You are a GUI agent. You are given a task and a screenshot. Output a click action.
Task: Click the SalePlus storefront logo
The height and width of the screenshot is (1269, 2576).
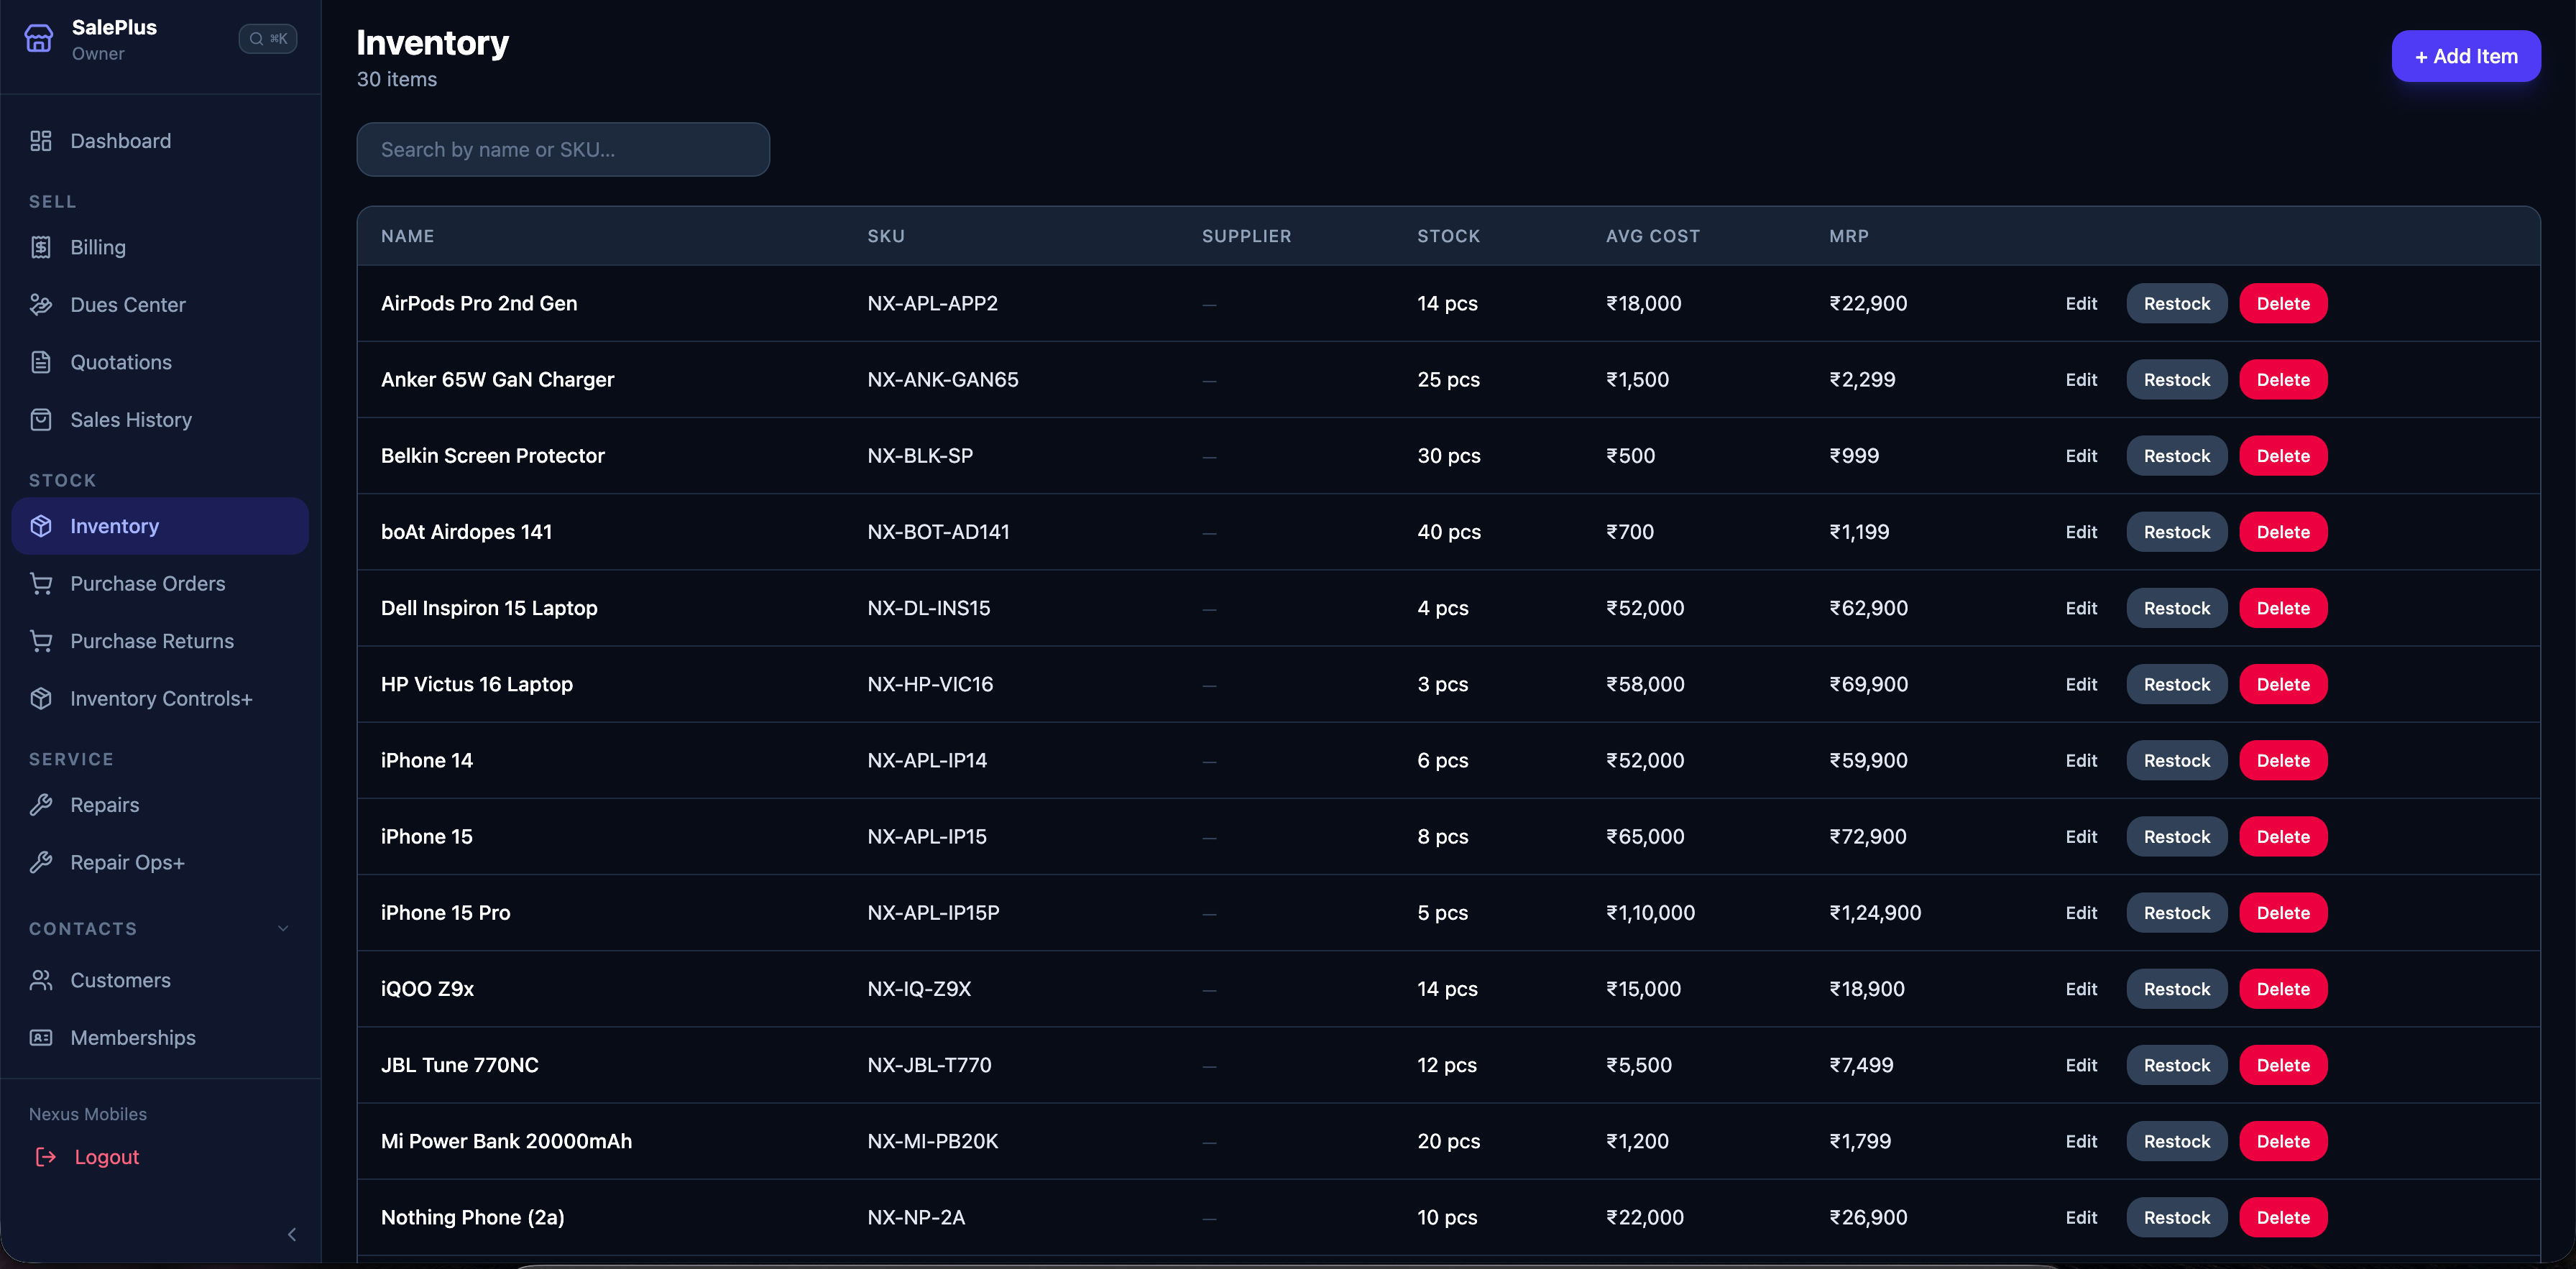[x=38, y=38]
